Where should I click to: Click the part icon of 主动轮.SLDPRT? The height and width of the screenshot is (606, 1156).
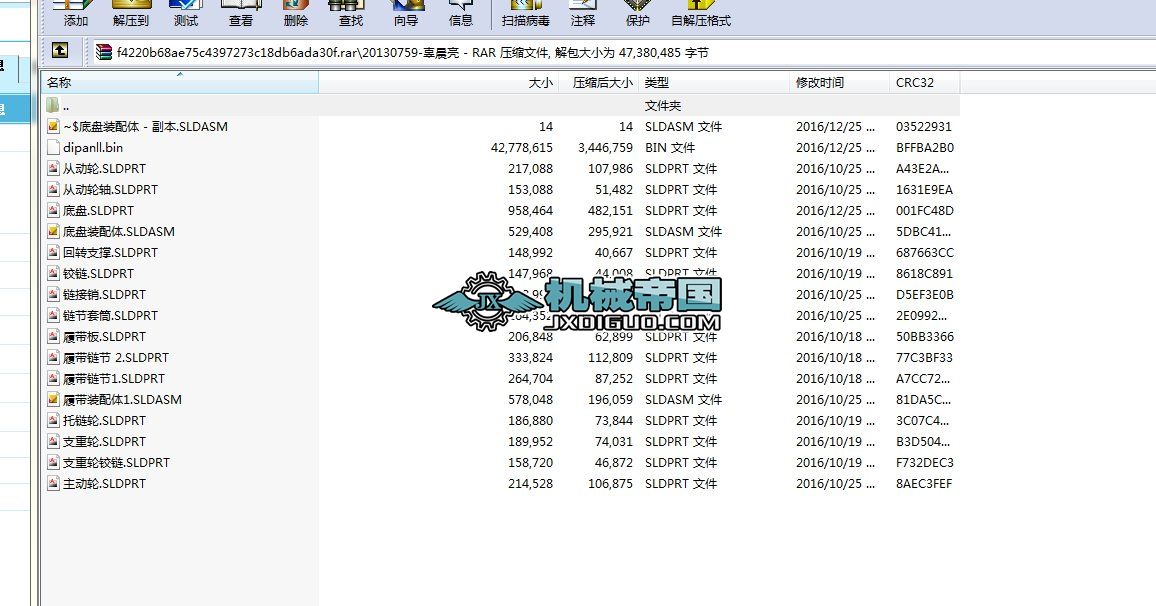[x=52, y=484]
